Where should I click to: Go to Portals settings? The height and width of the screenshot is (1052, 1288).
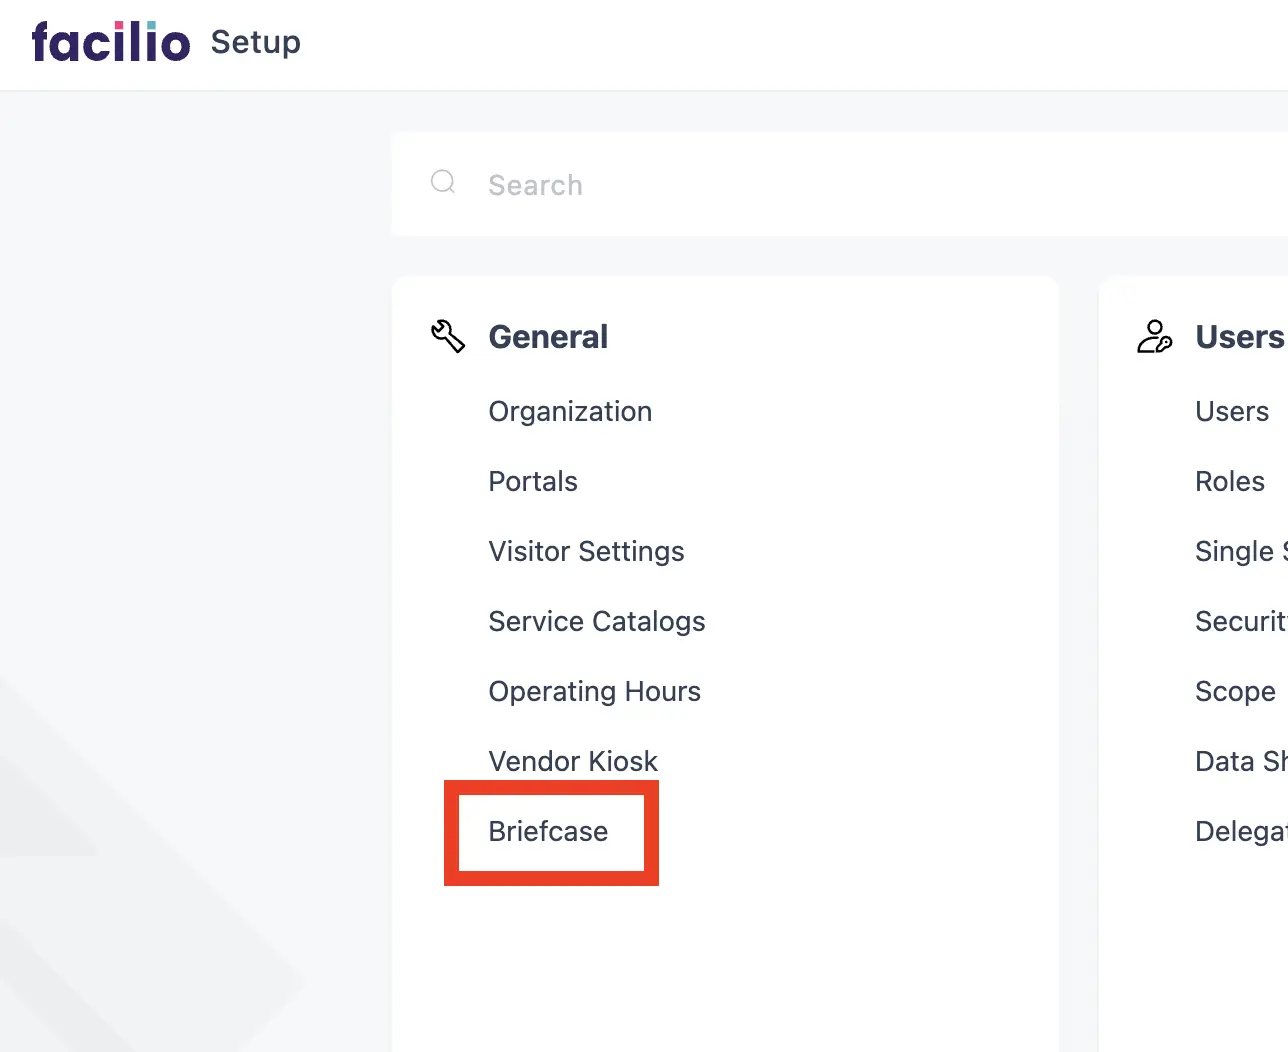tap(533, 482)
